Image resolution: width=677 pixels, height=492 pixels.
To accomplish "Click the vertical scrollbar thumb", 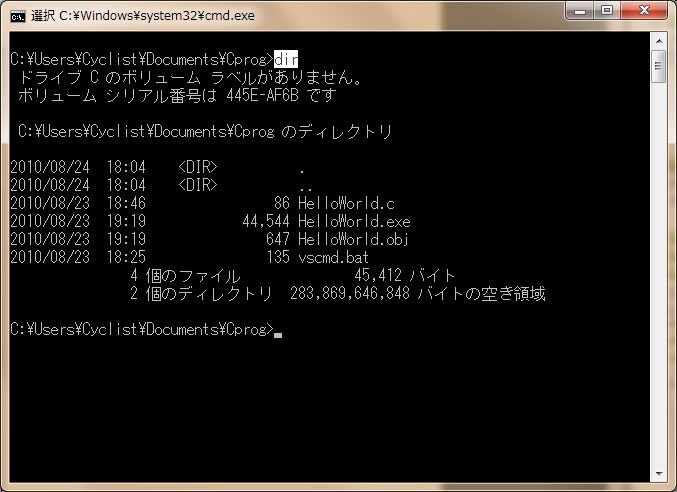I will (x=659, y=66).
